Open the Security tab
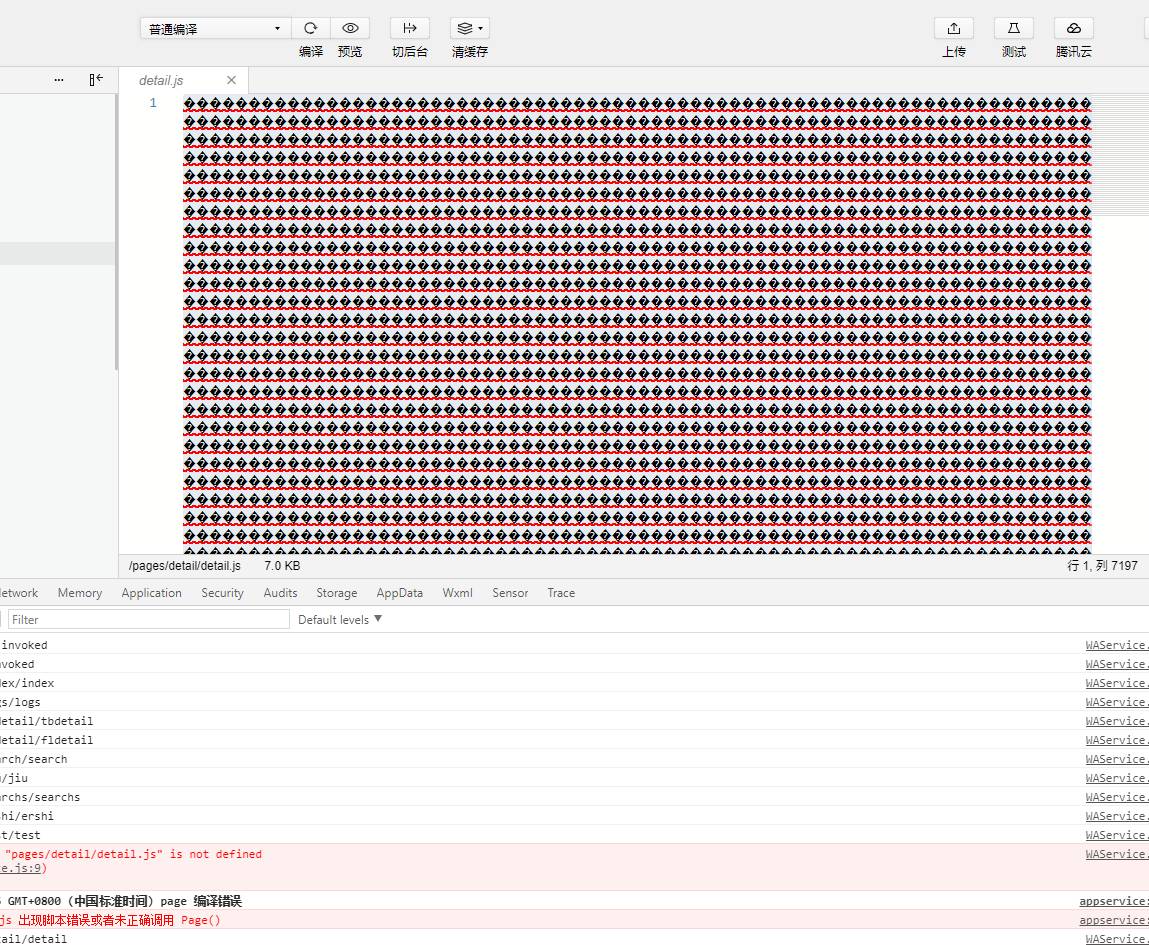 coord(222,593)
